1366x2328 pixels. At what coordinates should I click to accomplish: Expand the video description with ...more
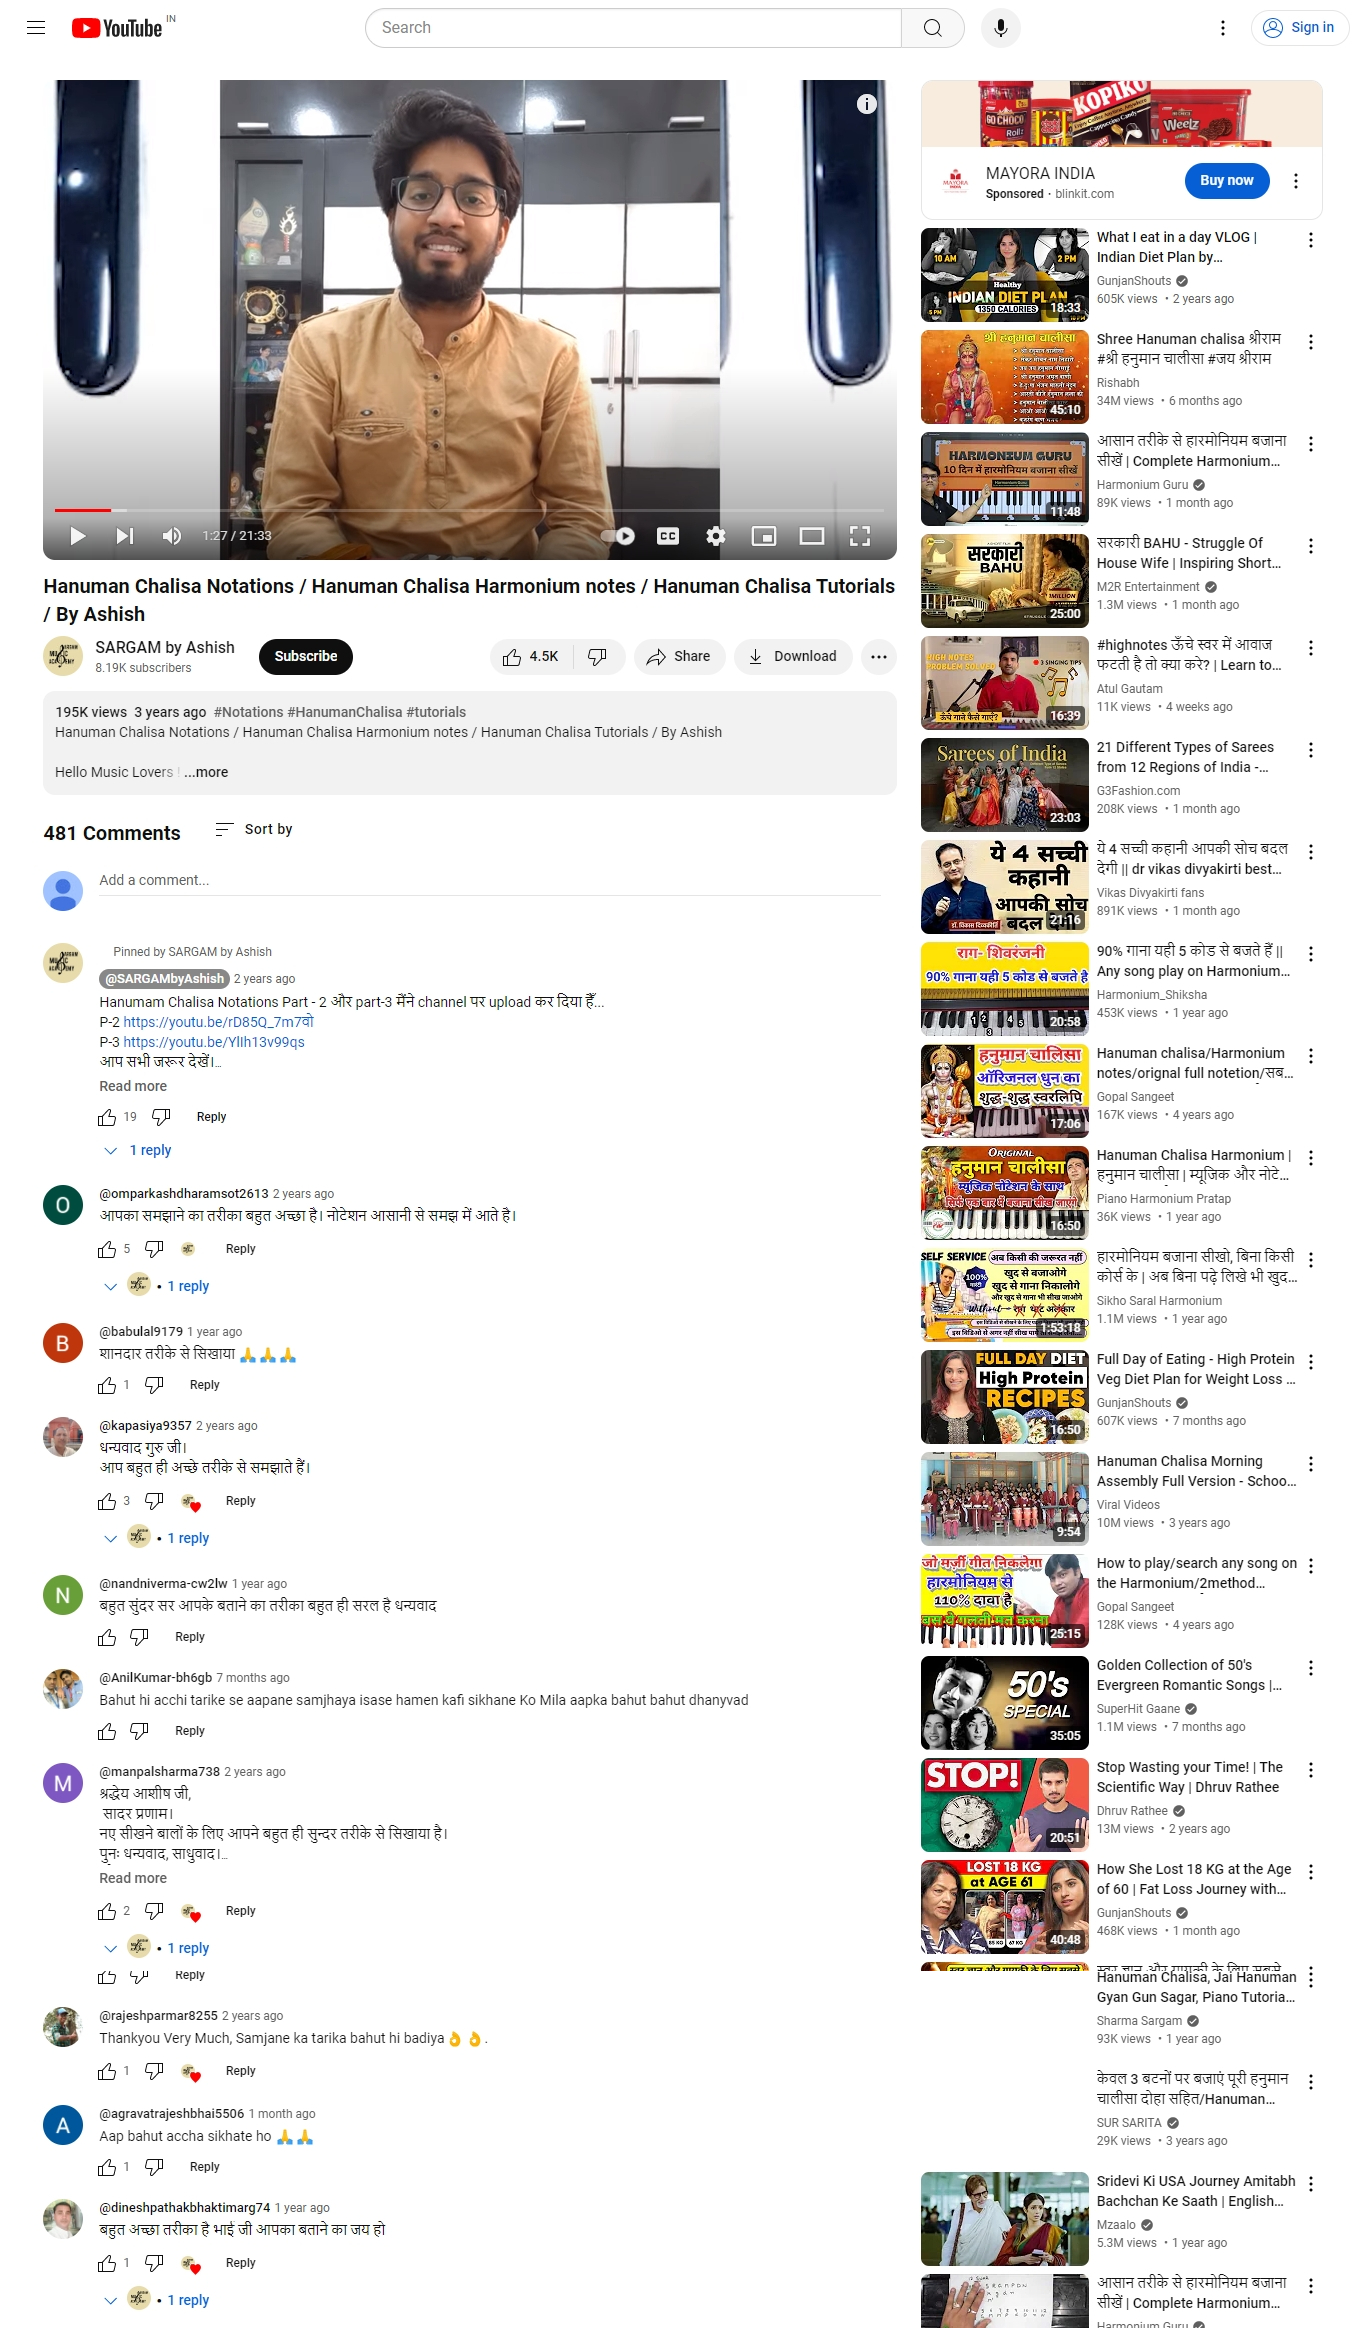pos(206,772)
